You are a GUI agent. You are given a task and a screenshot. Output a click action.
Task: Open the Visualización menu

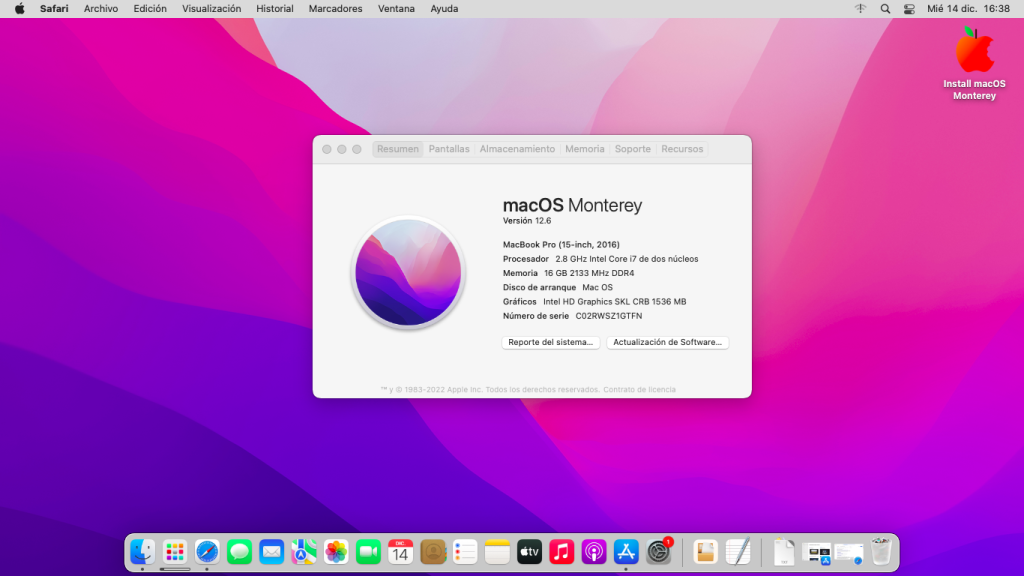(211, 8)
